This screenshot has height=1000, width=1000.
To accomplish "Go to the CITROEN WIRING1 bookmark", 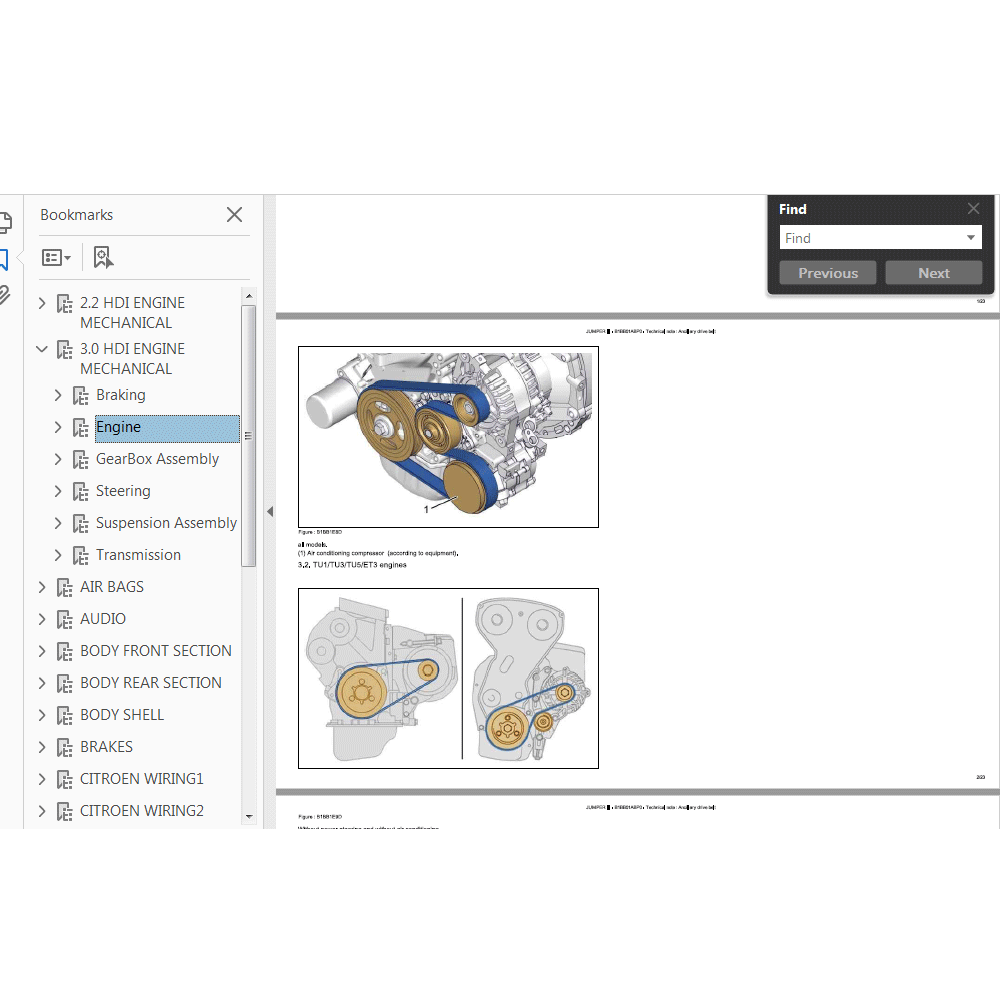I will (x=142, y=779).
